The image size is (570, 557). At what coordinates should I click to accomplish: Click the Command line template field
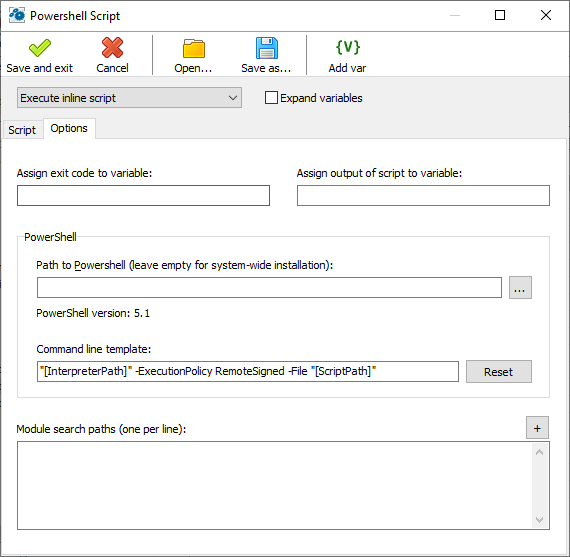click(248, 372)
